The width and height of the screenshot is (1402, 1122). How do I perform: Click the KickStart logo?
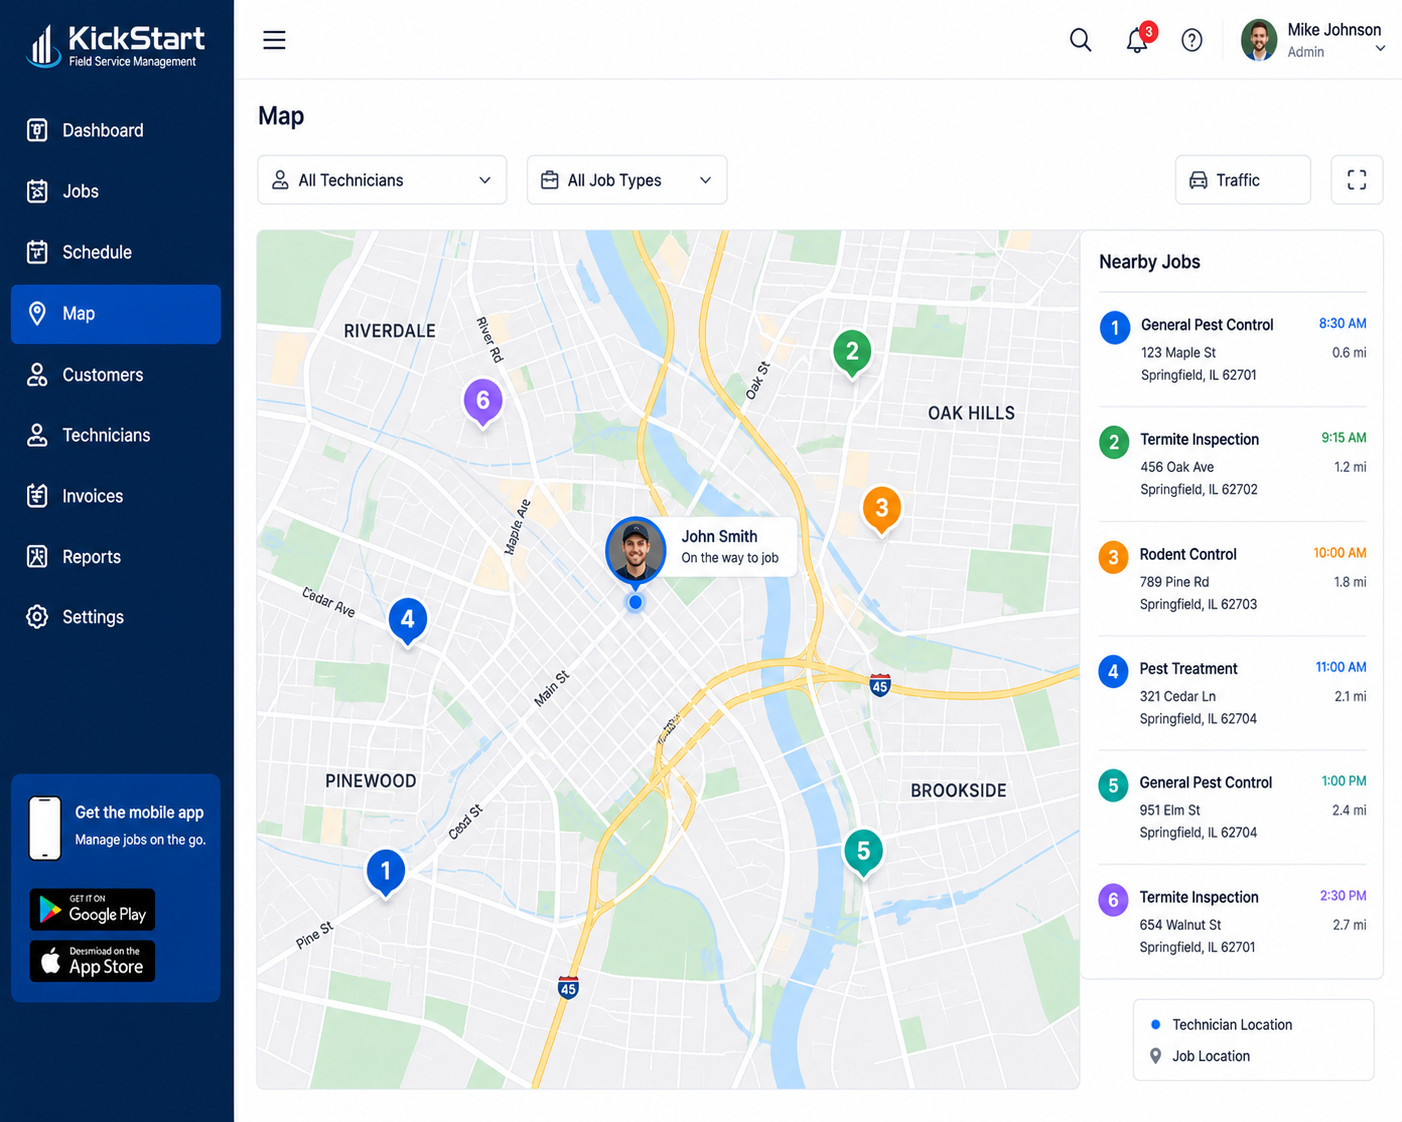tap(116, 46)
